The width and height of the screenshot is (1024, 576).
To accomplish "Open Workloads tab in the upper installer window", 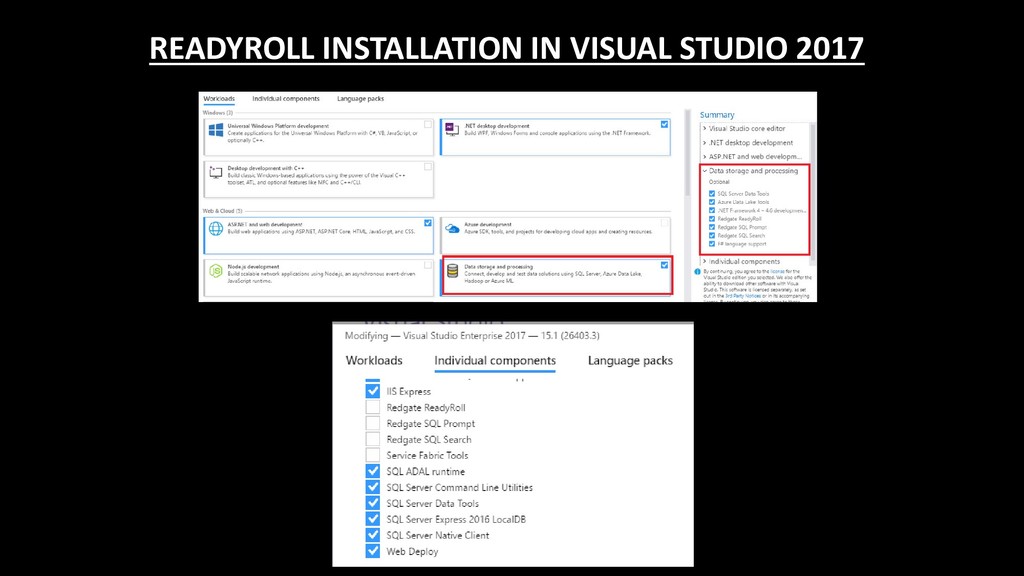I will (219, 99).
